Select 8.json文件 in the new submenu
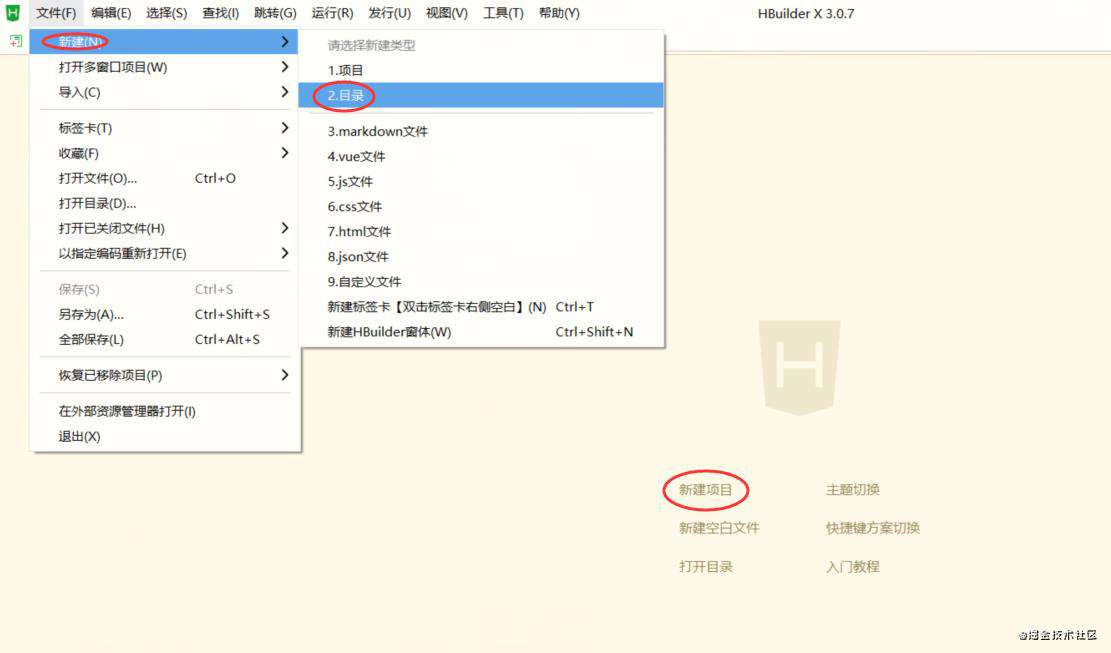This screenshot has height=653, width=1111. tap(481, 256)
